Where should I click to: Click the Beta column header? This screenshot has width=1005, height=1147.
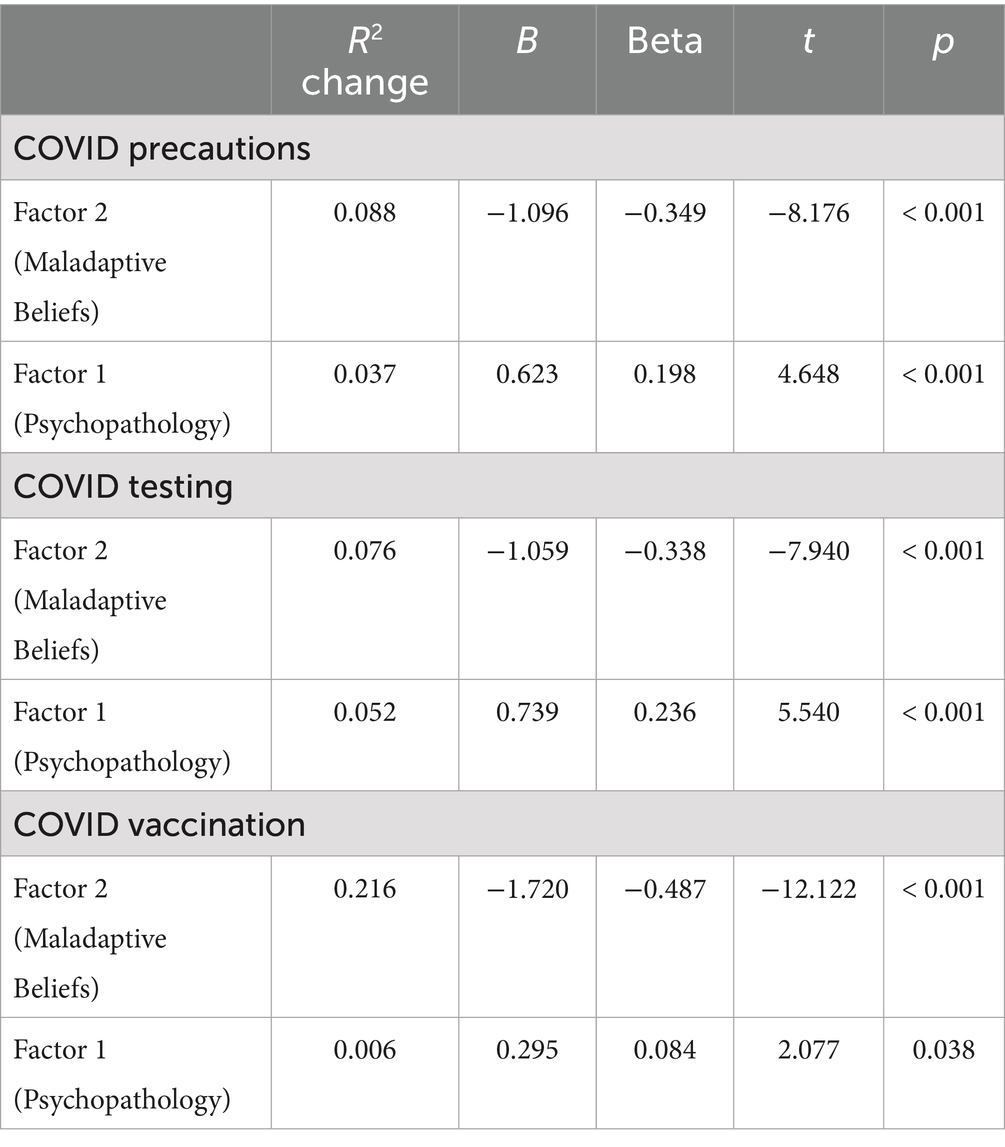point(664,42)
